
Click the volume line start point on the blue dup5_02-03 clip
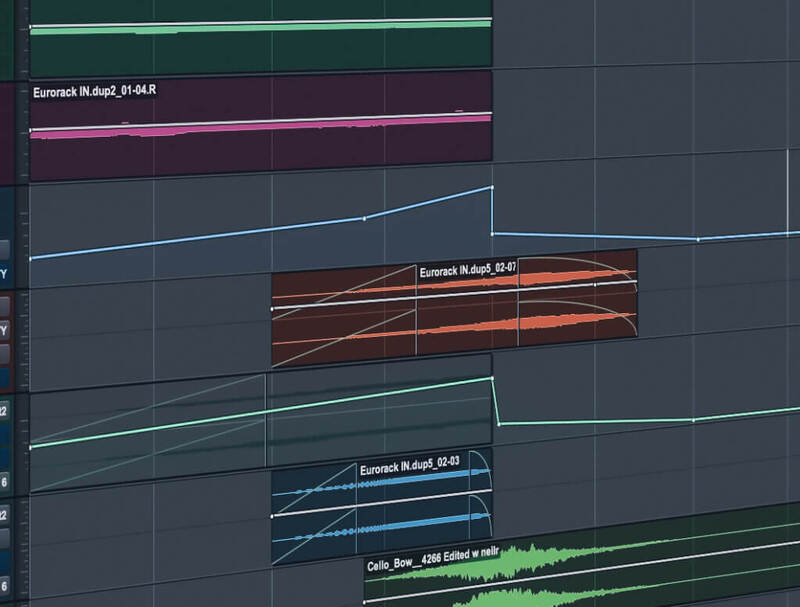pyautogui.click(x=272, y=516)
